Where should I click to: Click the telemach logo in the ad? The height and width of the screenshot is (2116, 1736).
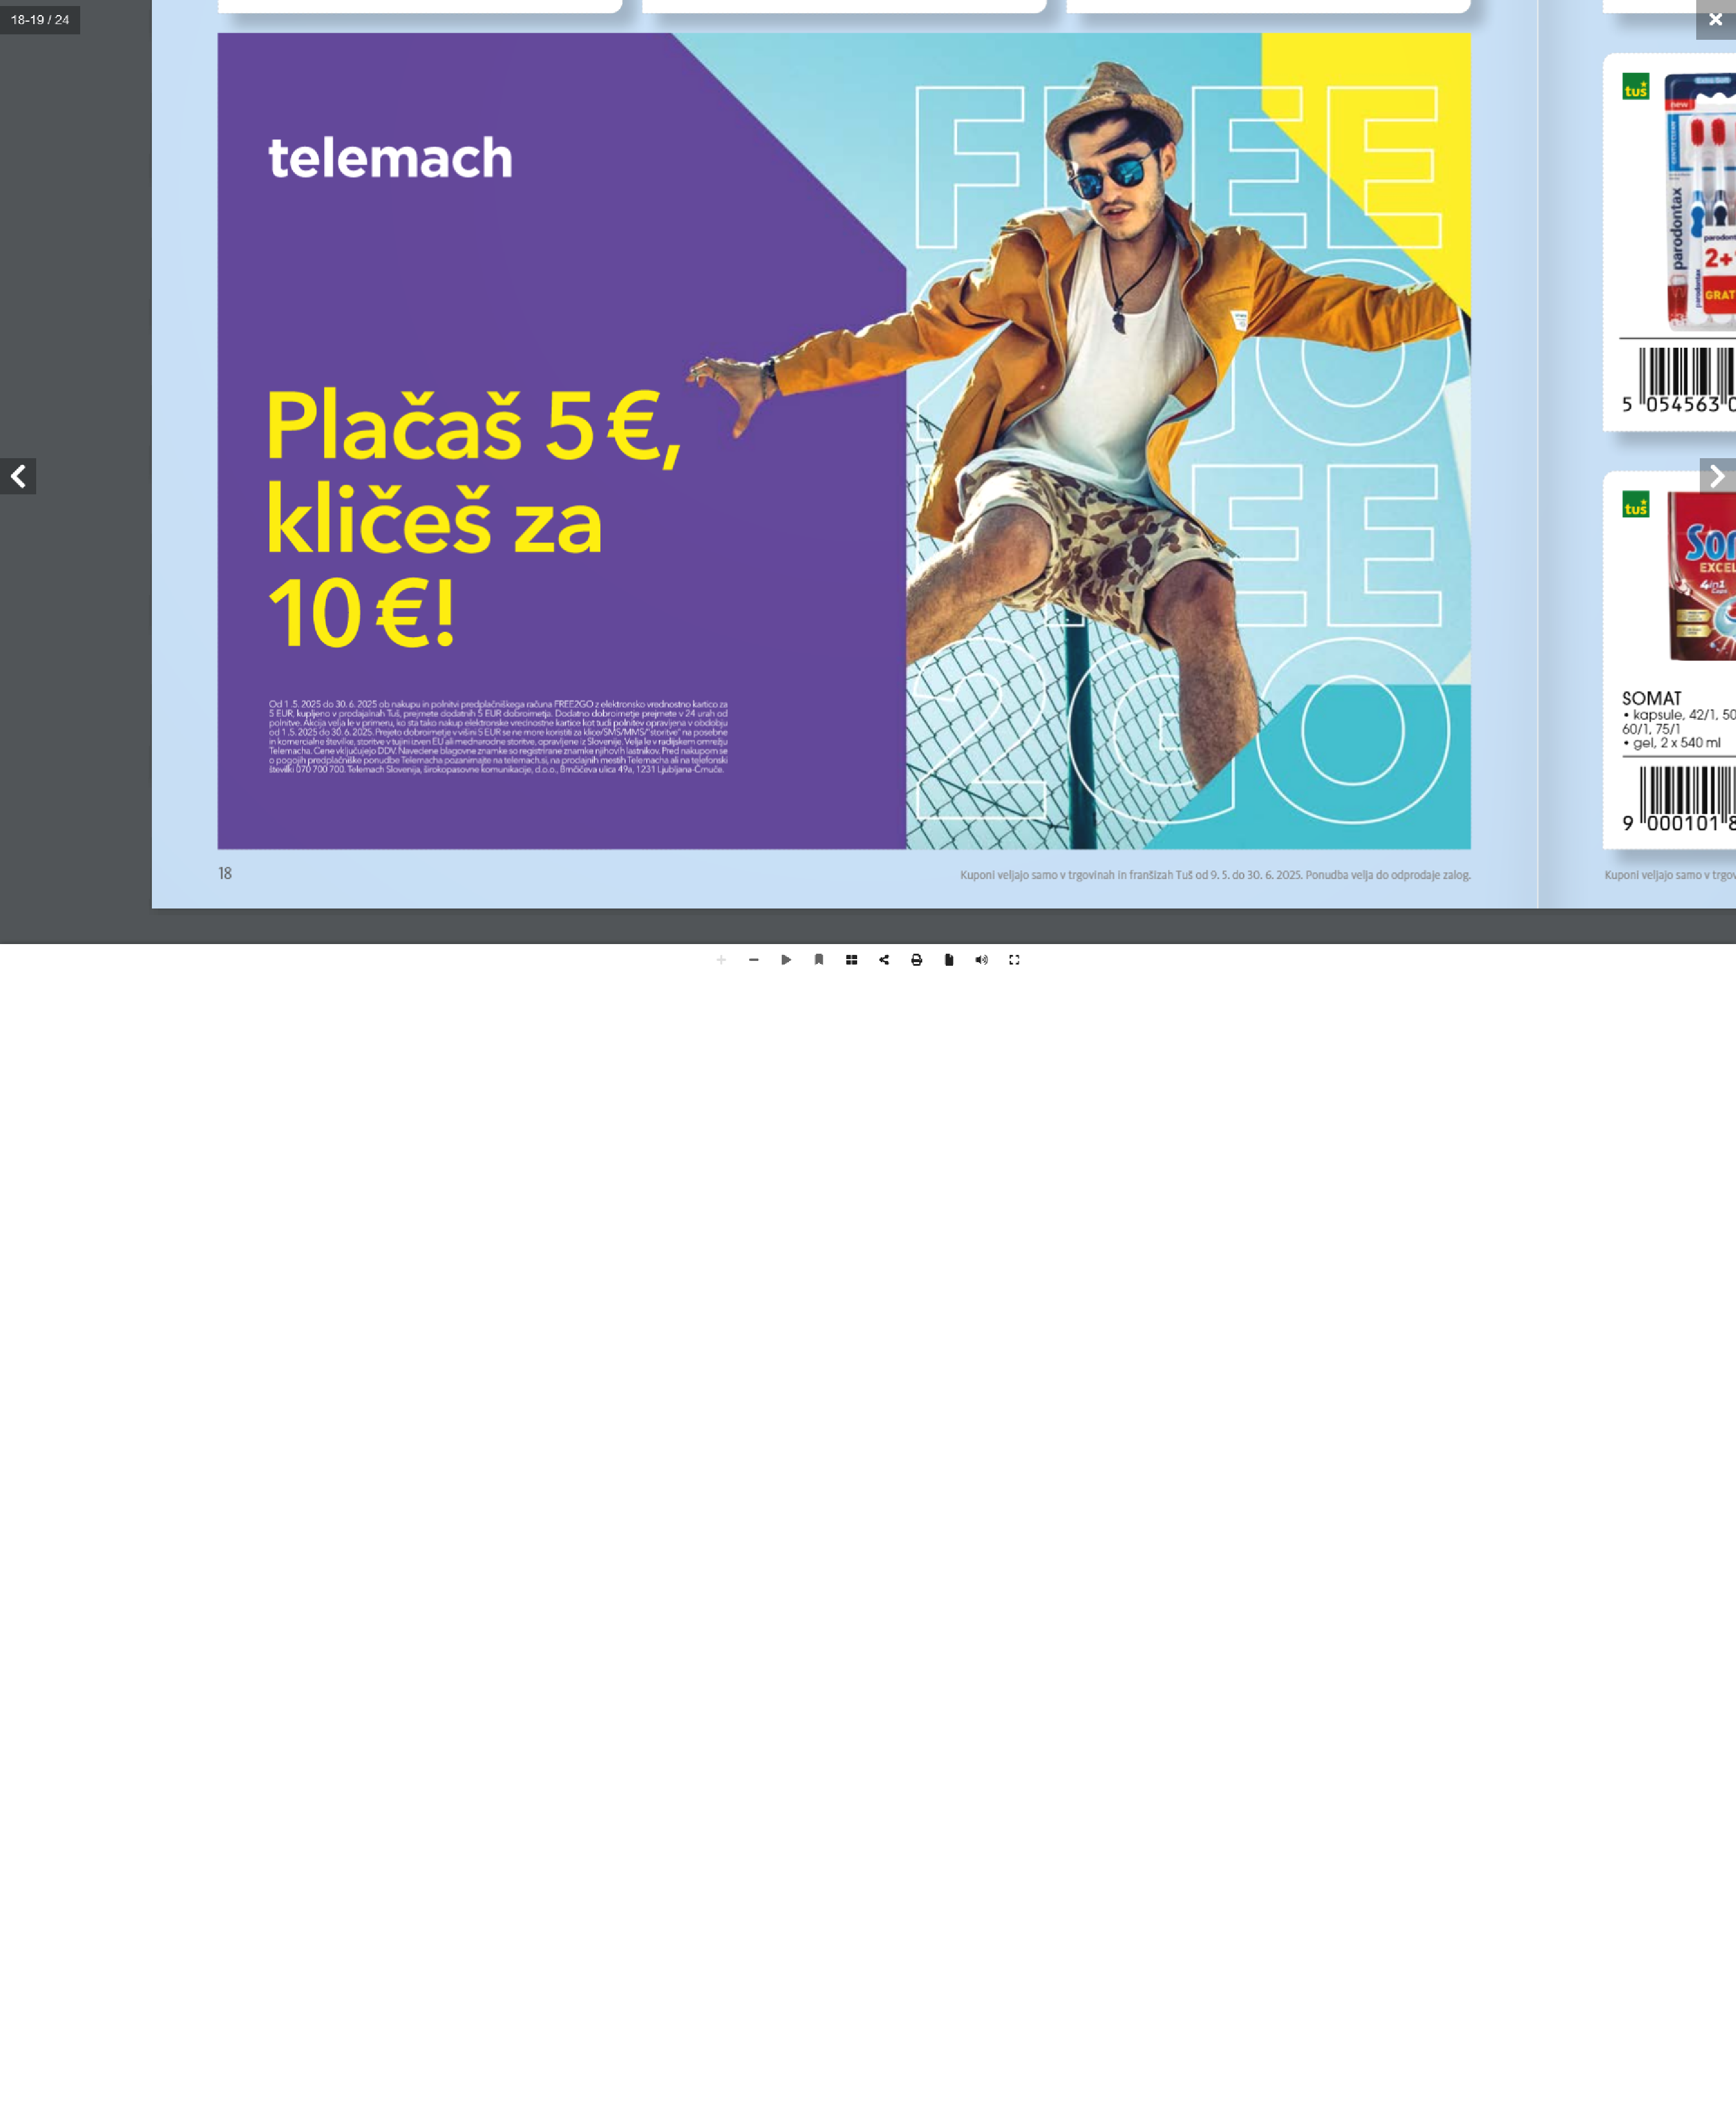coord(390,158)
